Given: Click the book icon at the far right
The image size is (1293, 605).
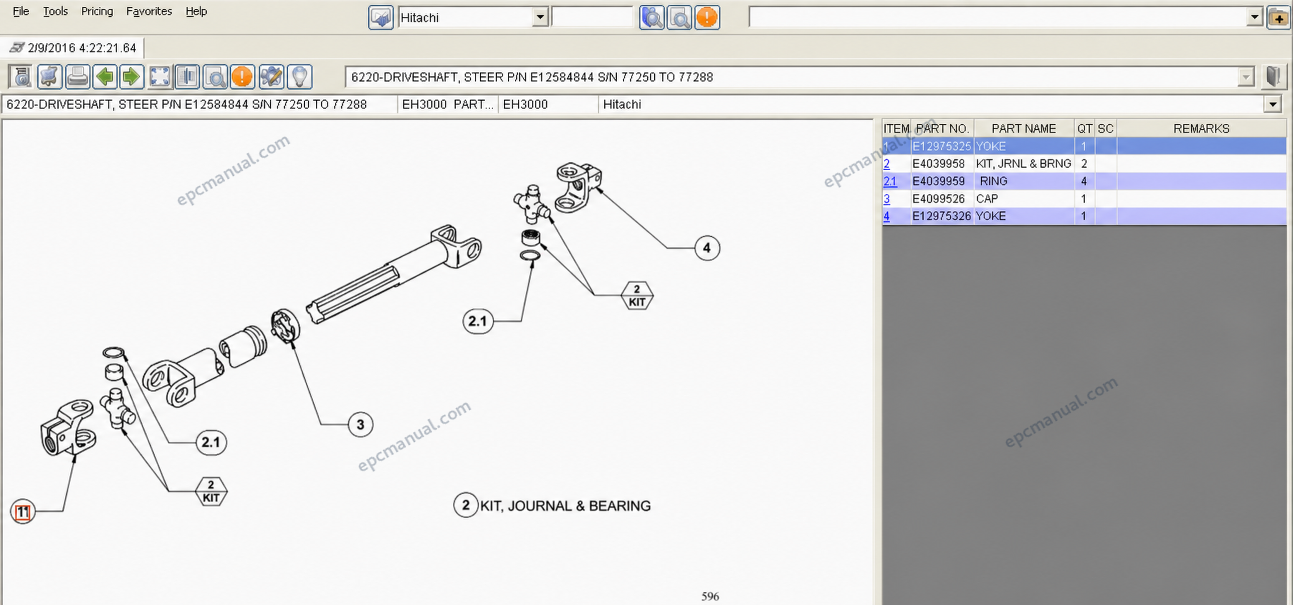Looking at the screenshot, I should point(1273,77).
